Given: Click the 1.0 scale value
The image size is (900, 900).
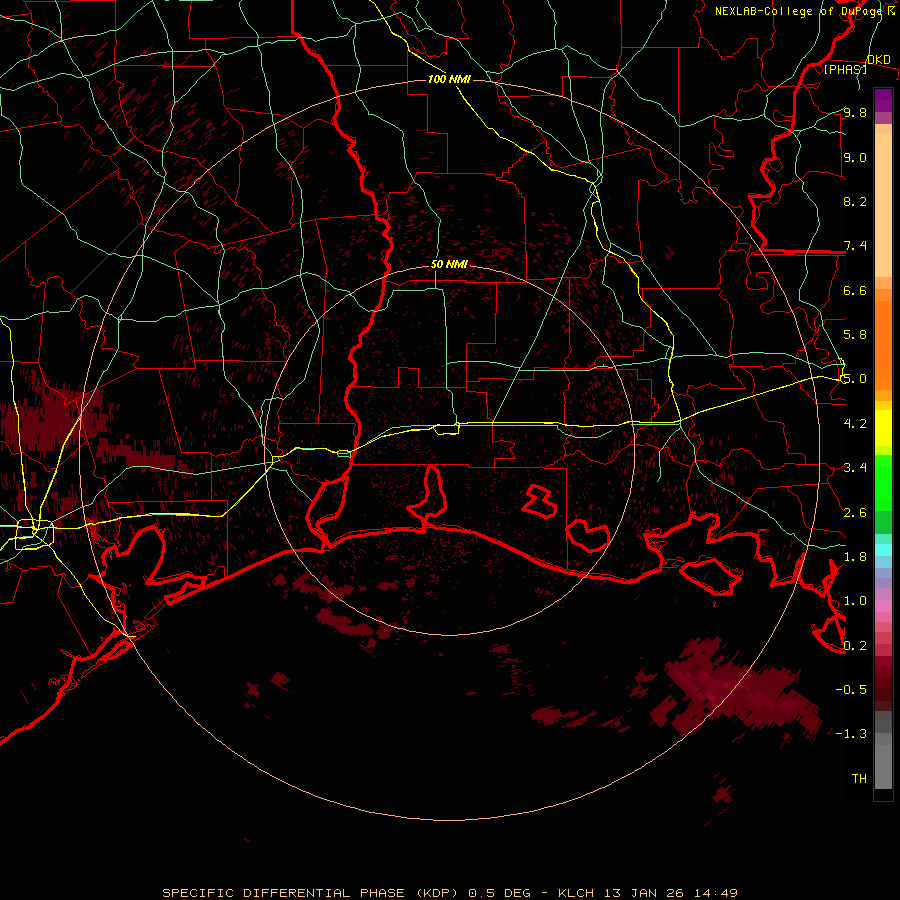Looking at the screenshot, I should (x=855, y=601).
